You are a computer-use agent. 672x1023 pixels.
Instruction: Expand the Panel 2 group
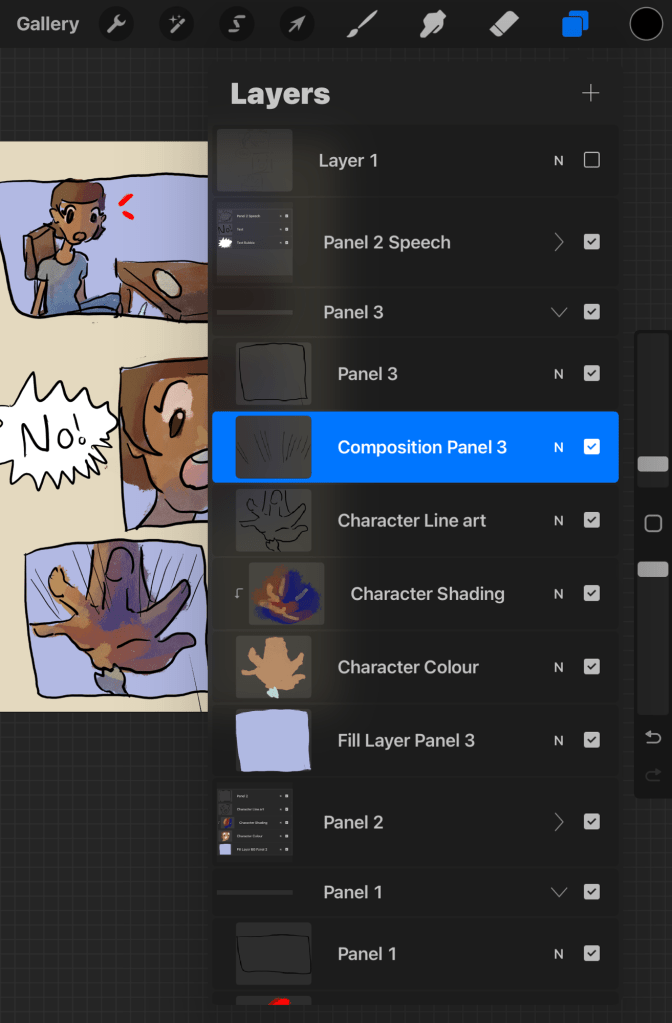coord(559,822)
